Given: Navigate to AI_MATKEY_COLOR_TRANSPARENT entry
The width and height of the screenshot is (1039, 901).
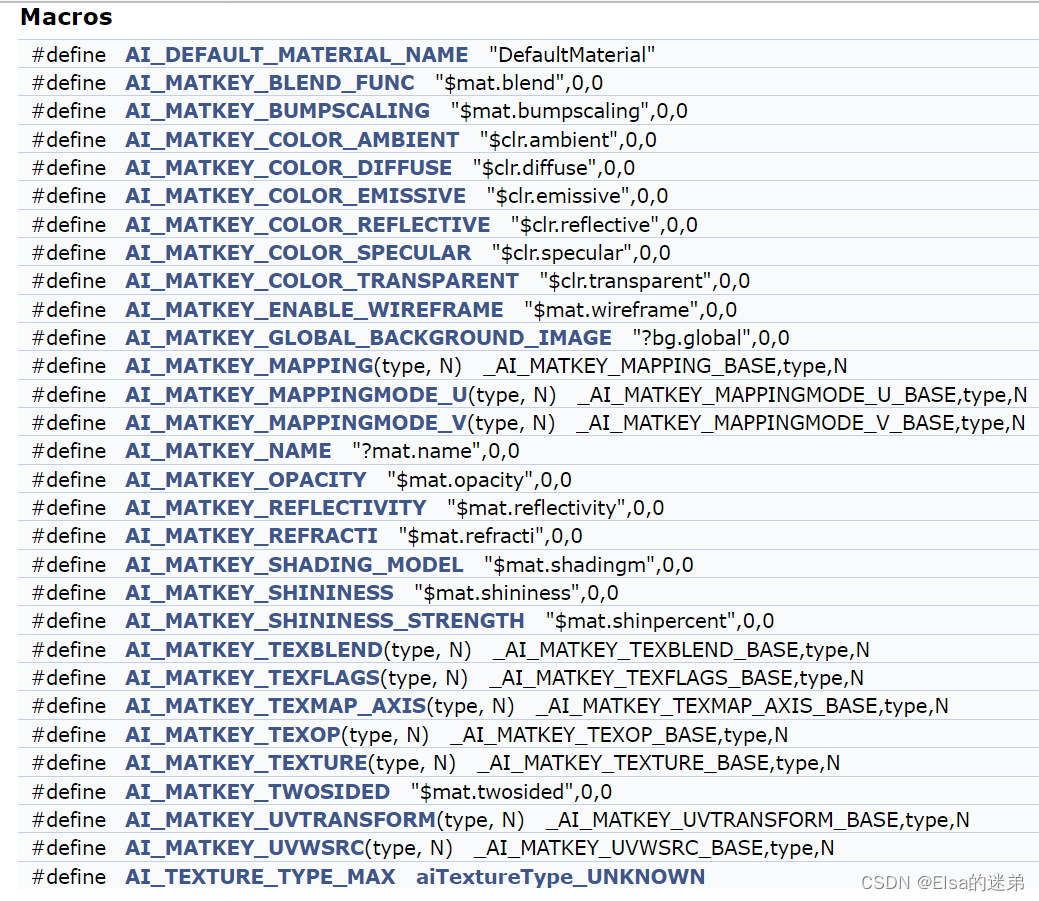Looking at the screenshot, I should 321,281.
